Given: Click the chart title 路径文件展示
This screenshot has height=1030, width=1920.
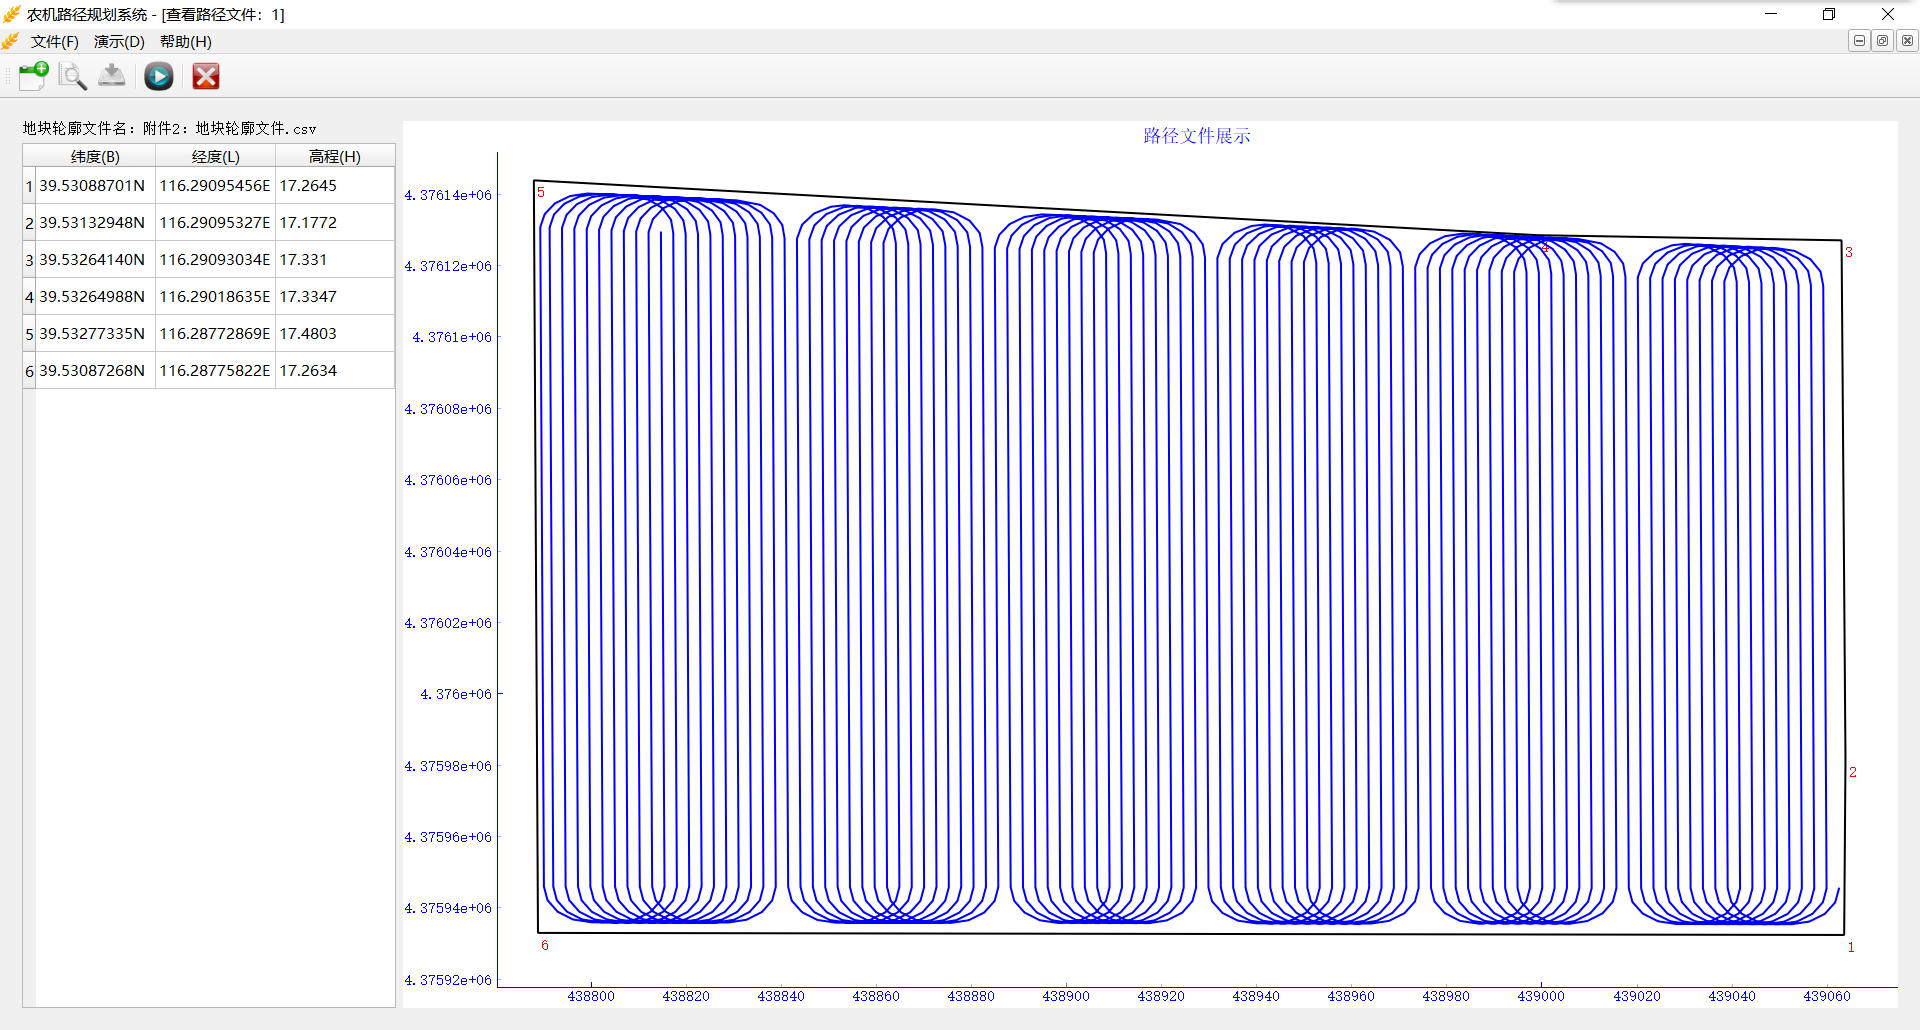Looking at the screenshot, I should [1197, 136].
